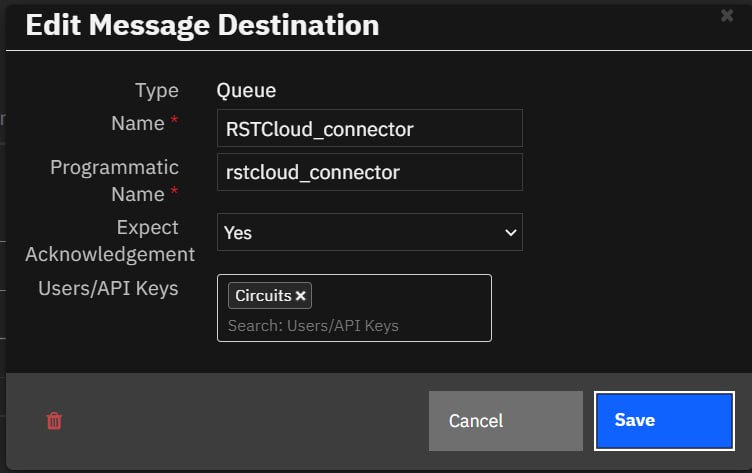752x473 pixels.
Task: Click the red asterisk beside Name
Action: coord(175,123)
